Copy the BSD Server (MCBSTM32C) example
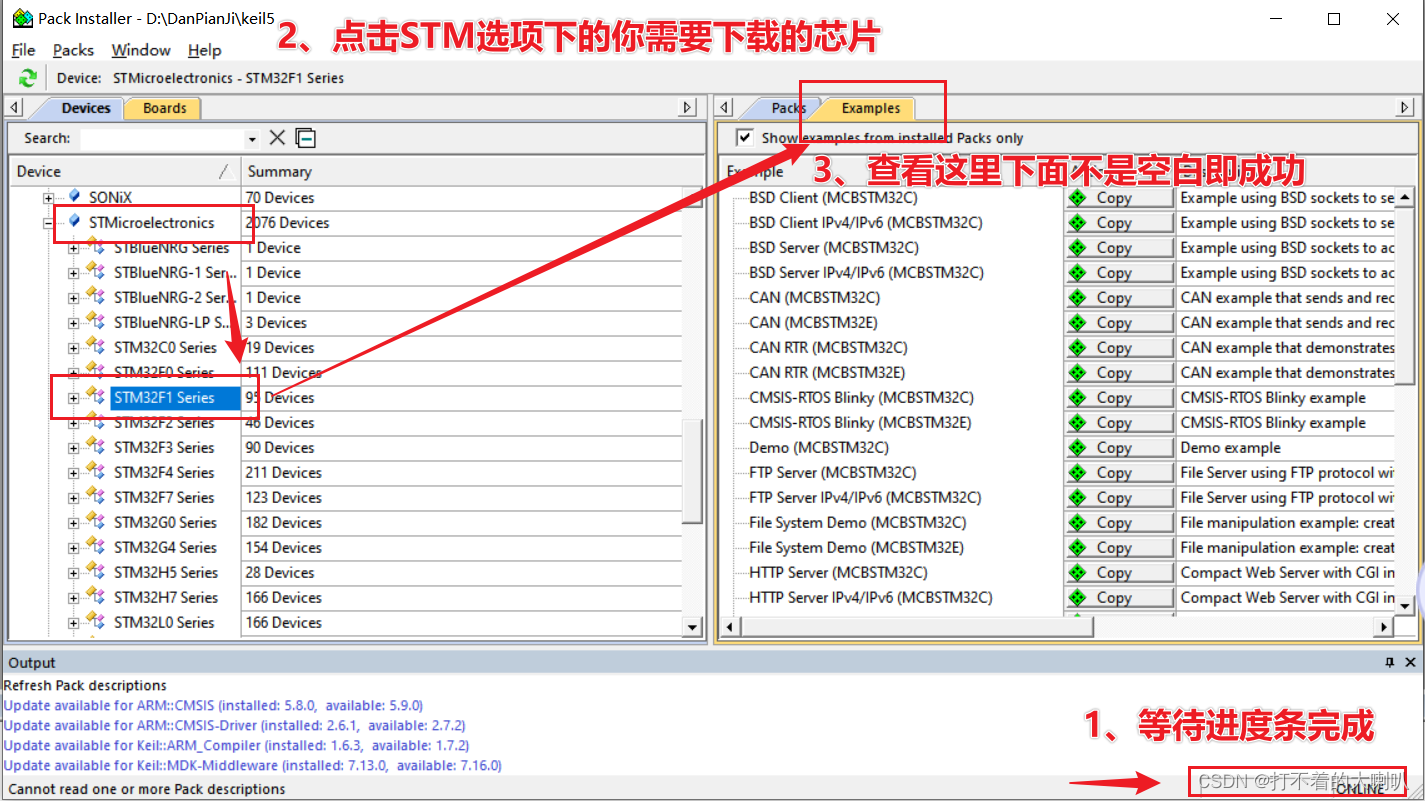 pyautogui.click(x=1119, y=248)
